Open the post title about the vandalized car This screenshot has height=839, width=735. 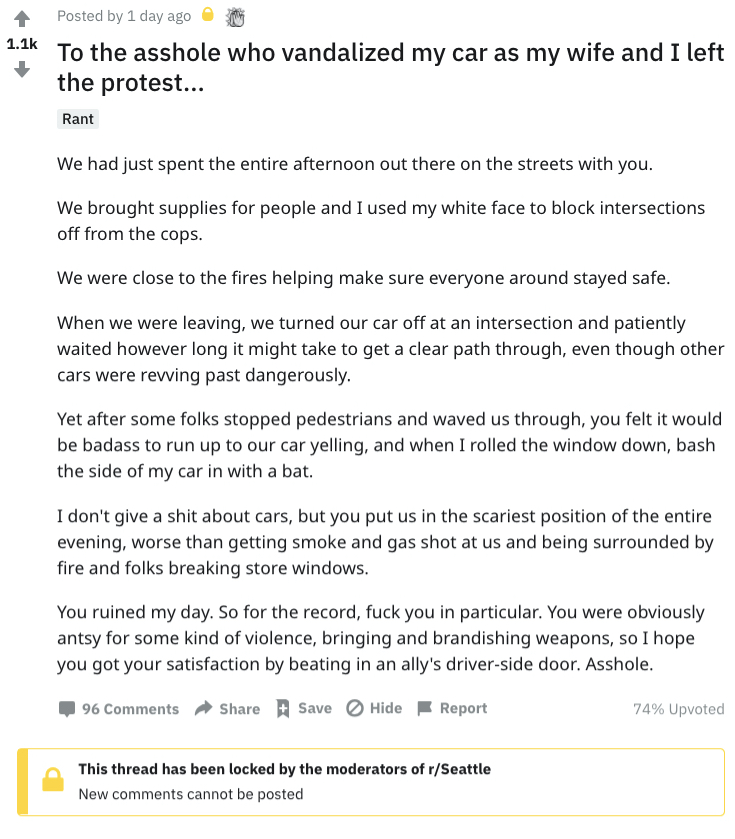[391, 67]
